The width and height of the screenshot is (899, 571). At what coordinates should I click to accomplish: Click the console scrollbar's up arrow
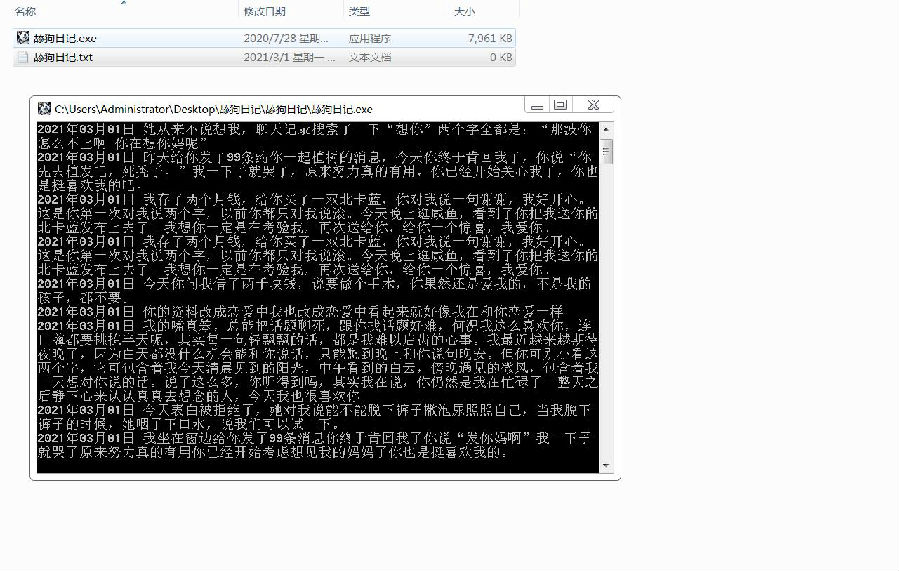coord(606,130)
